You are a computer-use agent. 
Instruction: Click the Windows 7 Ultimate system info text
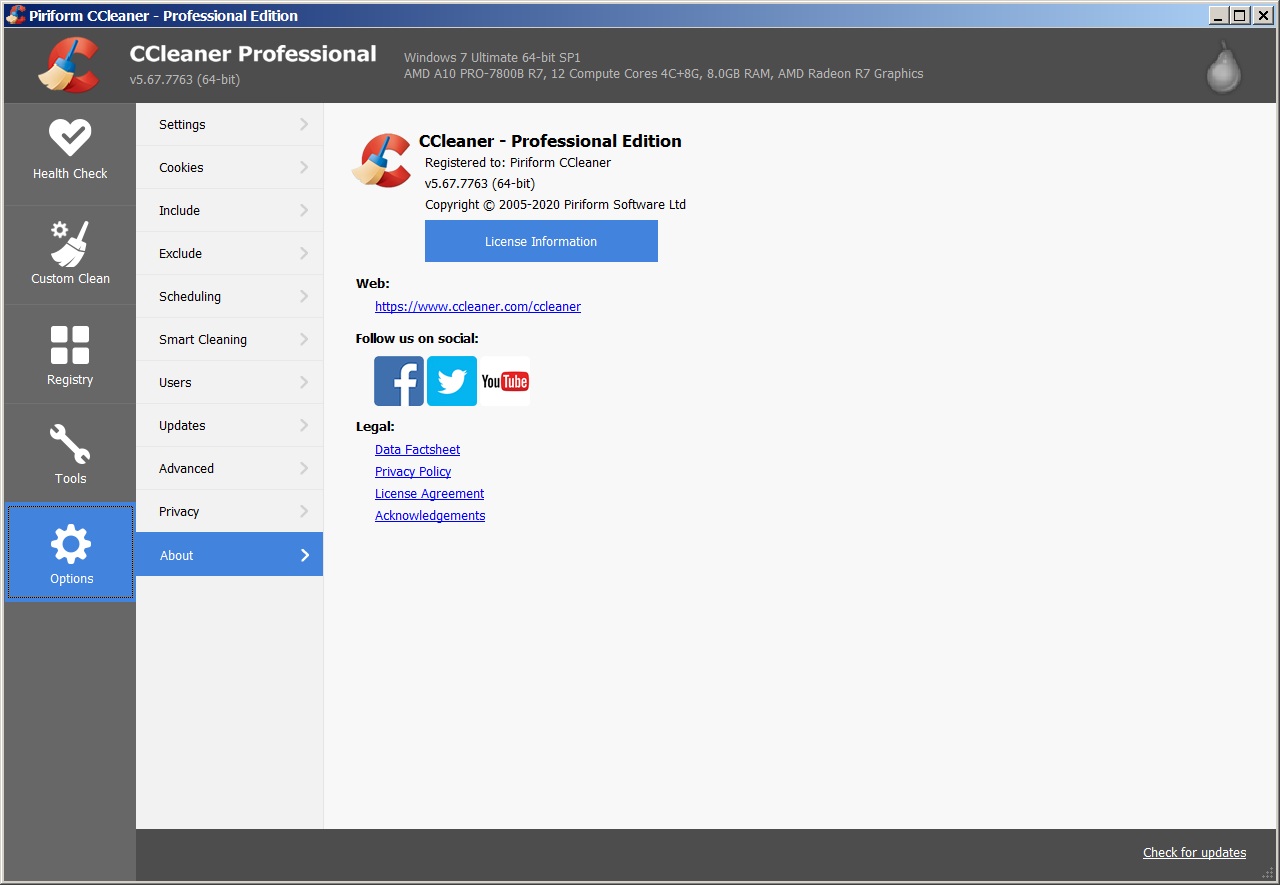click(x=492, y=58)
